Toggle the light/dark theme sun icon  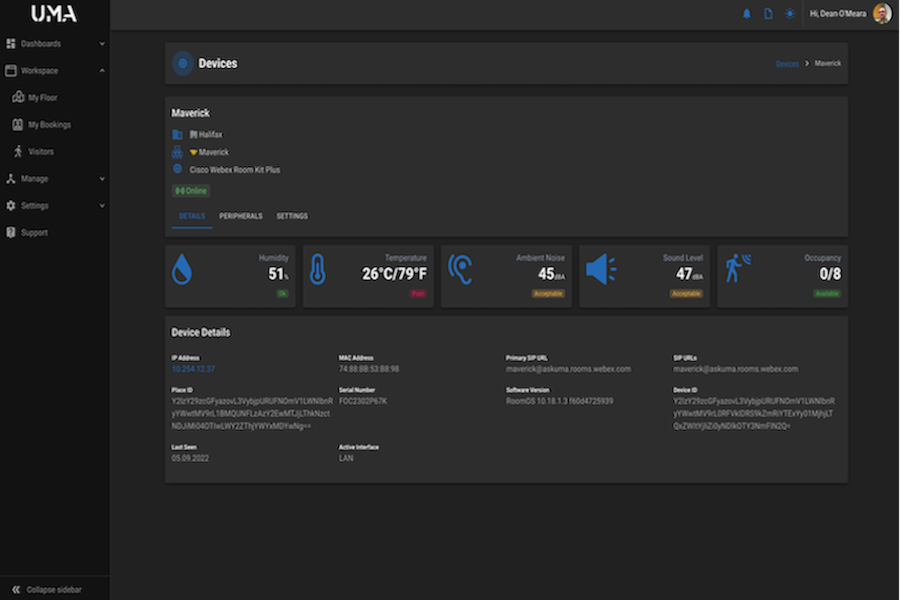790,14
